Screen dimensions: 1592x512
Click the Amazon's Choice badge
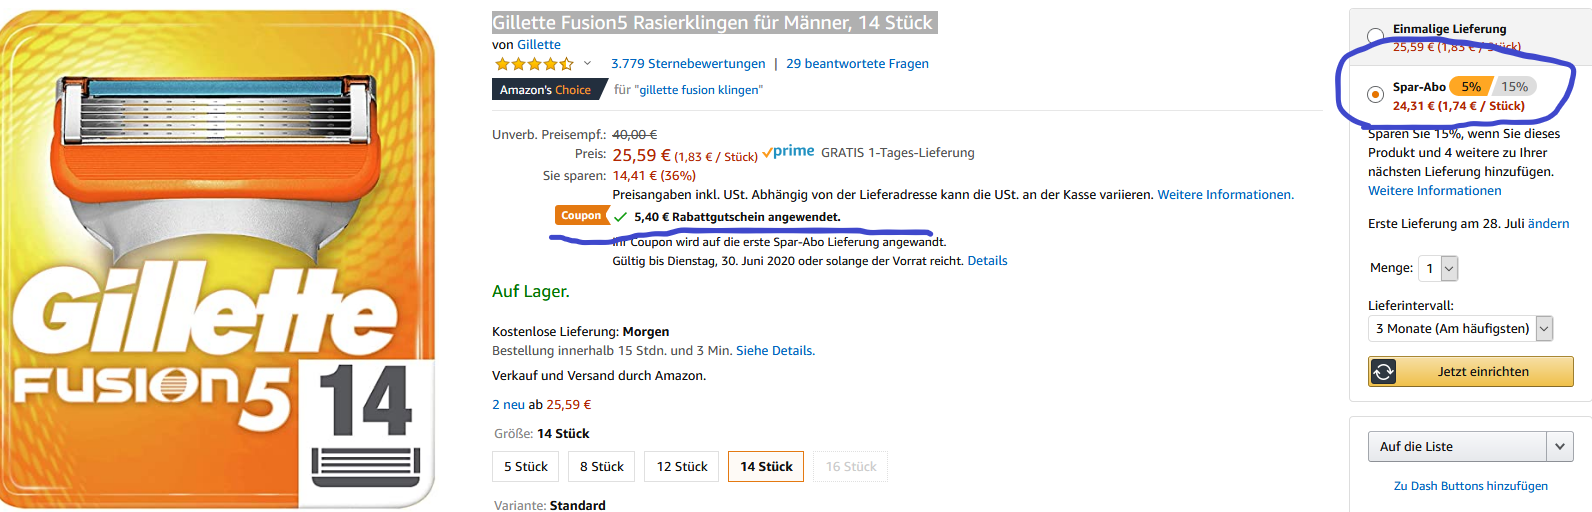(546, 90)
